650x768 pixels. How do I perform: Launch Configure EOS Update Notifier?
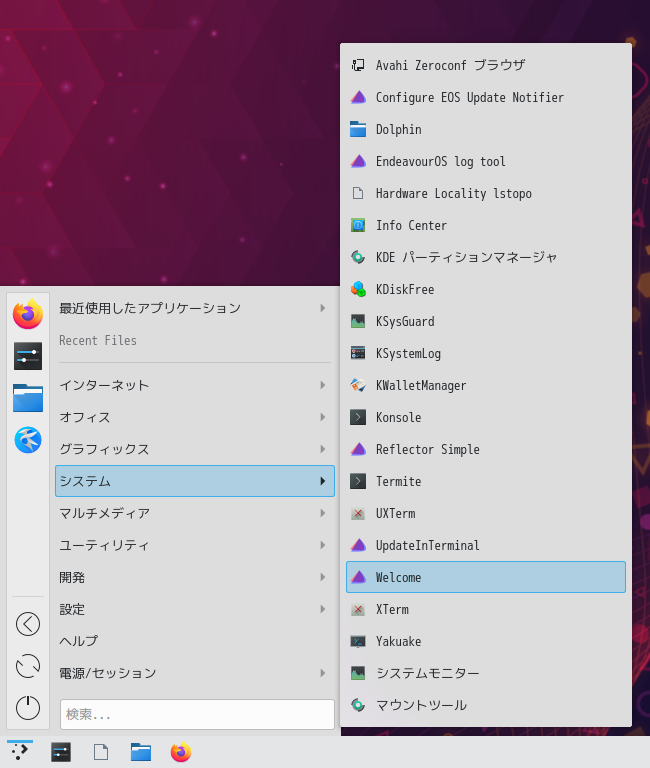pos(486,97)
